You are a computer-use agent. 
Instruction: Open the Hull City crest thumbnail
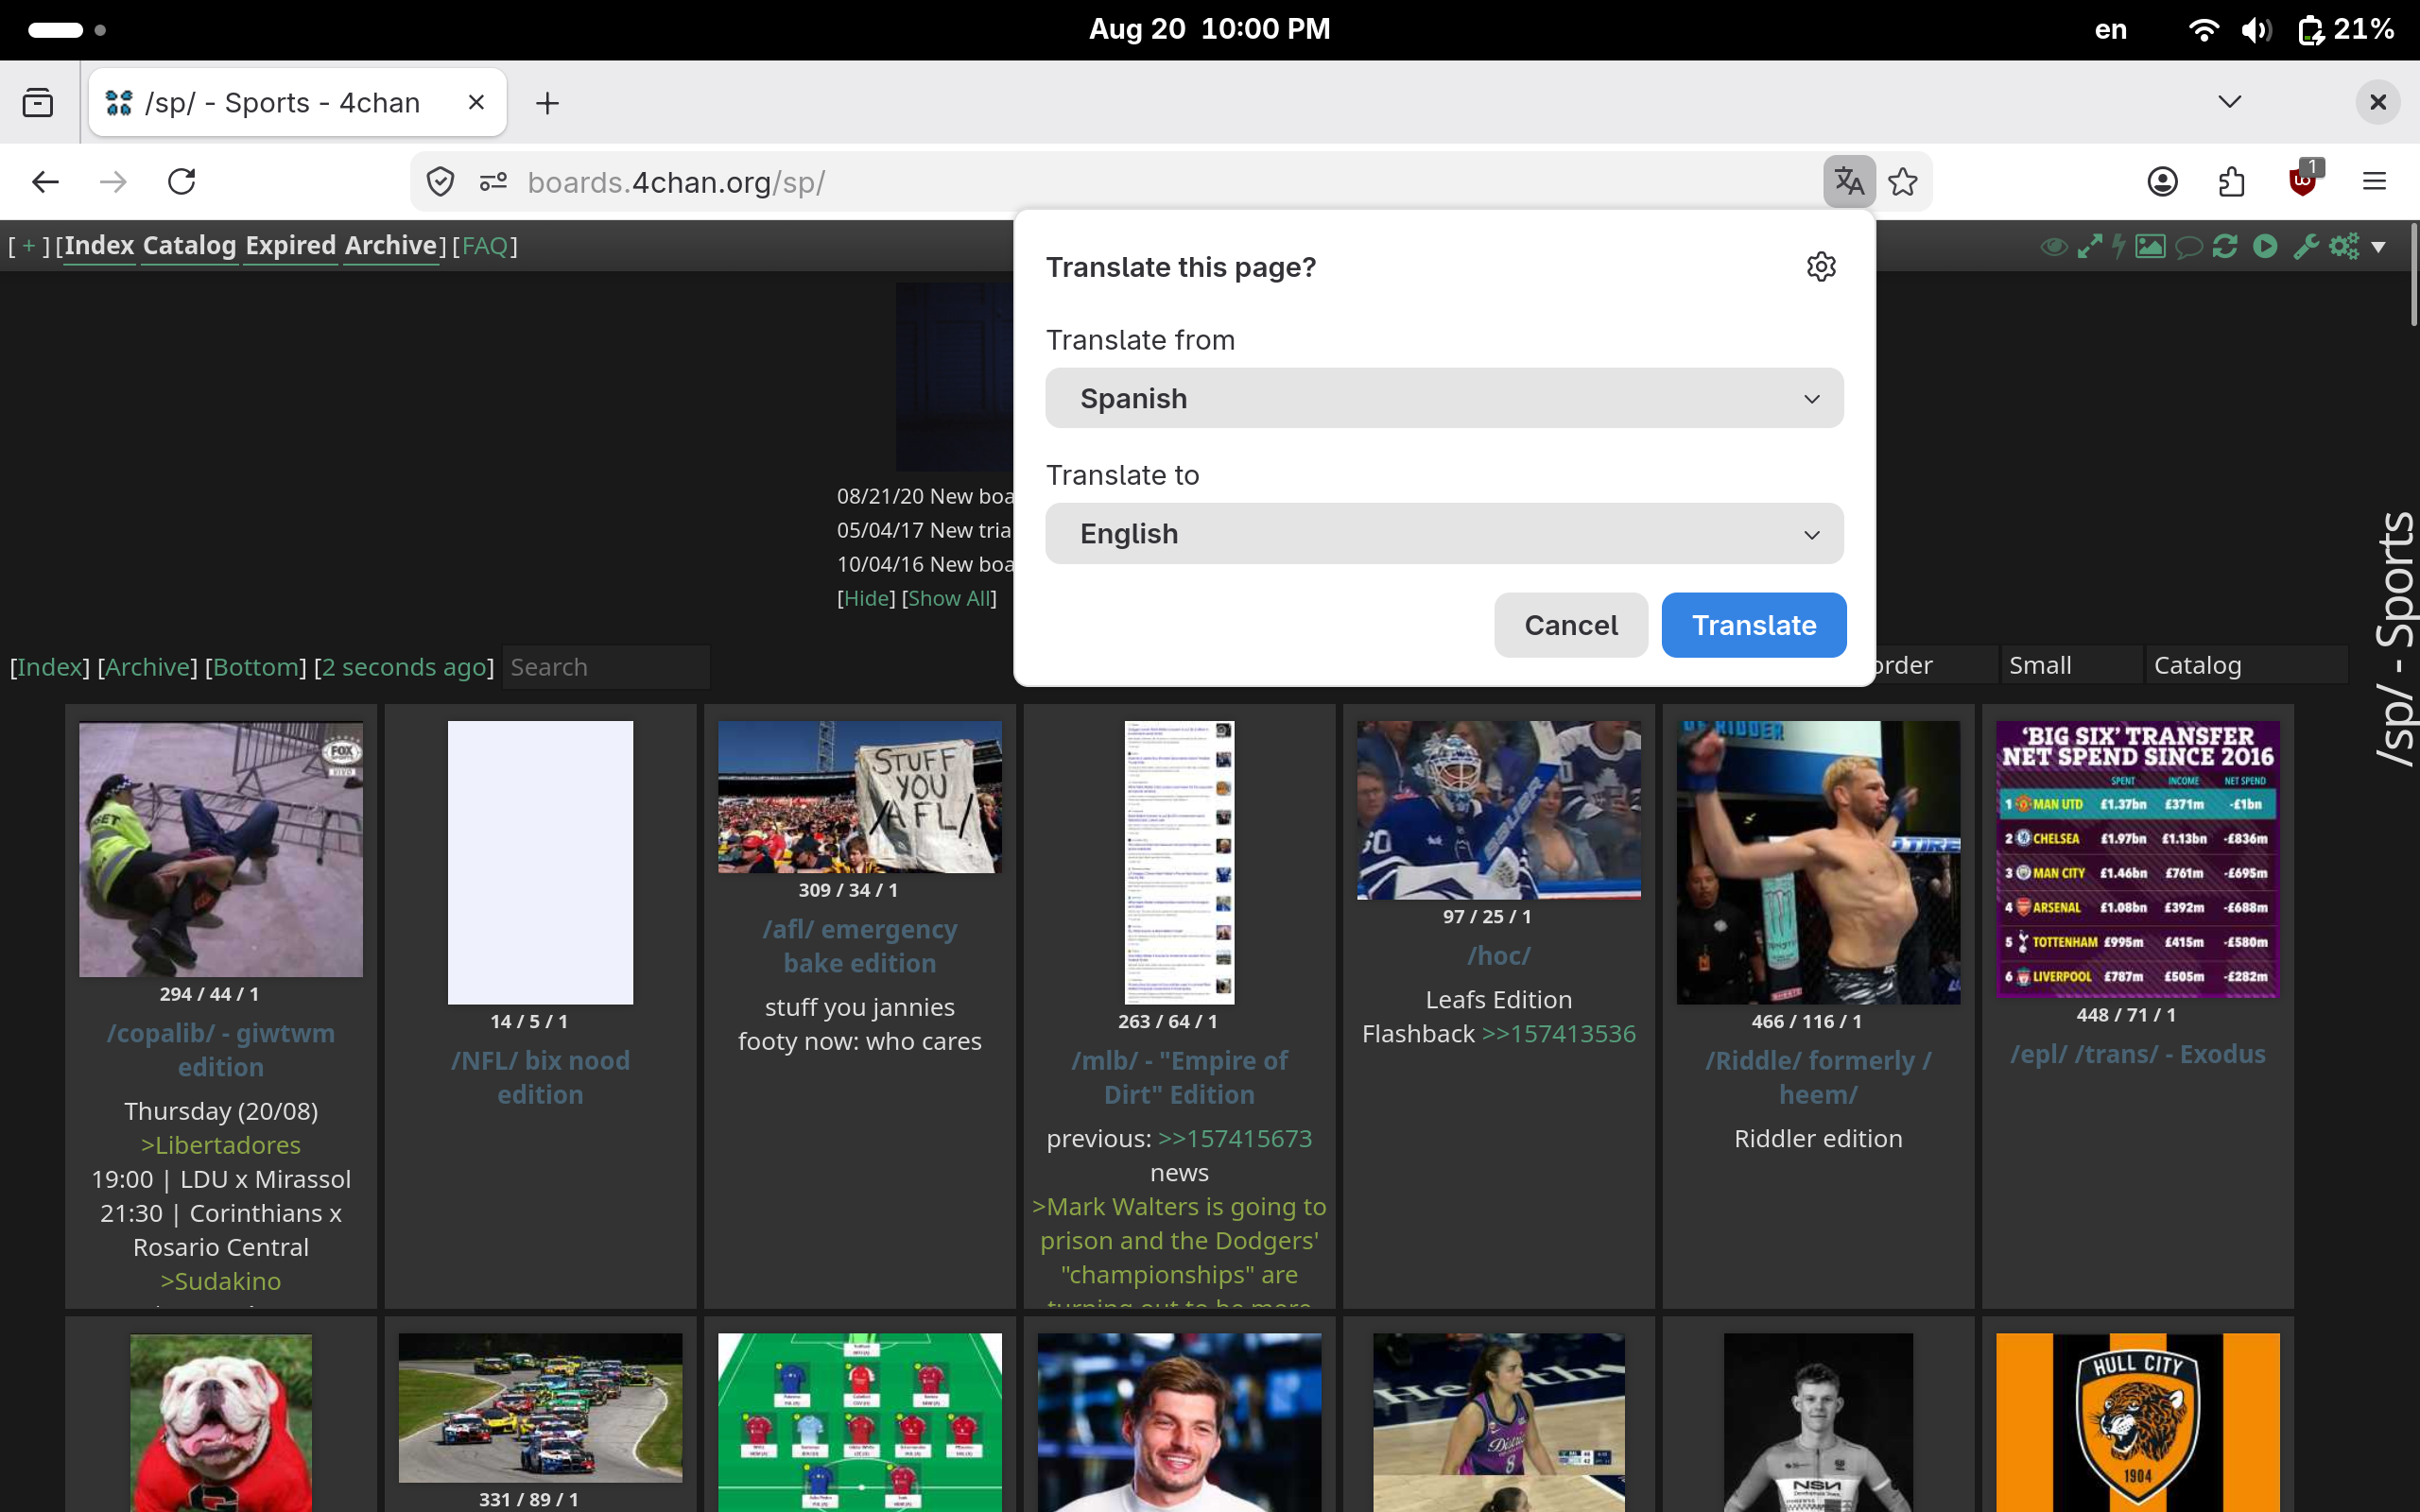coord(2138,1422)
